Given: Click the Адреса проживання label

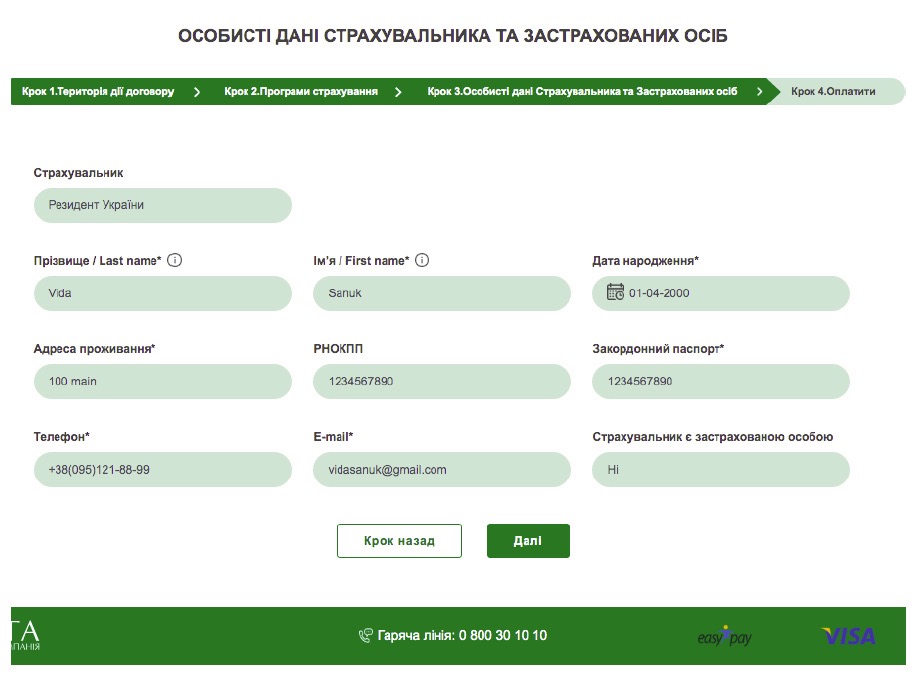Looking at the screenshot, I should [95, 349].
